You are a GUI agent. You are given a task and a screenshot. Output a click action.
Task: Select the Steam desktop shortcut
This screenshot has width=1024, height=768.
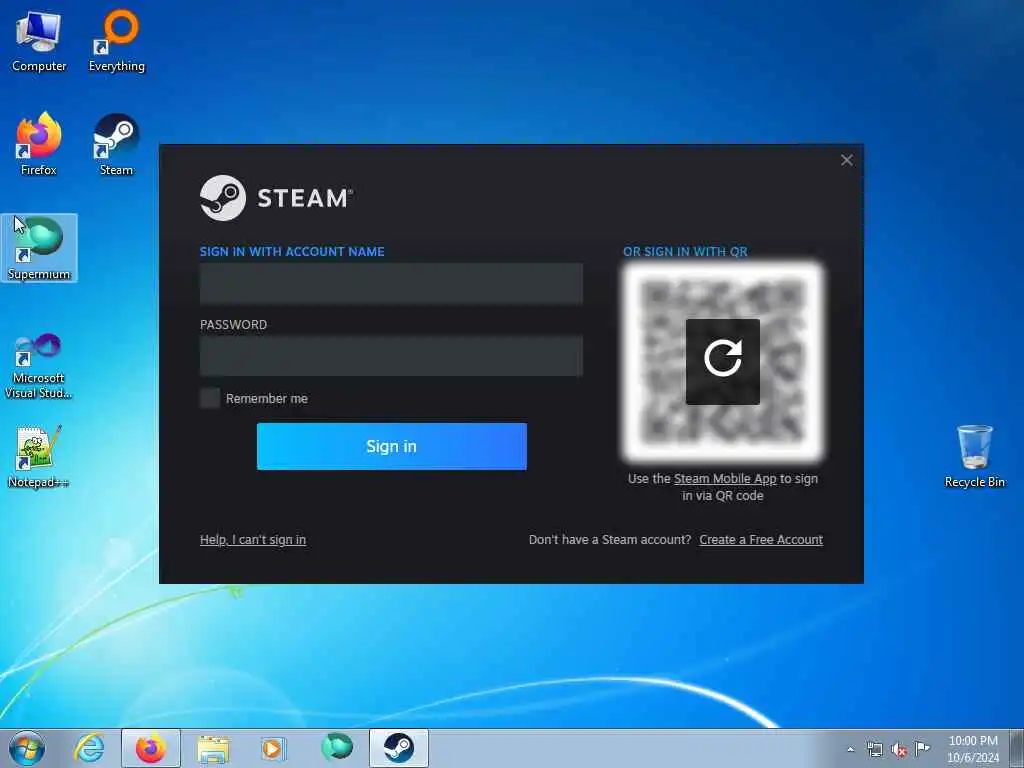116,144
